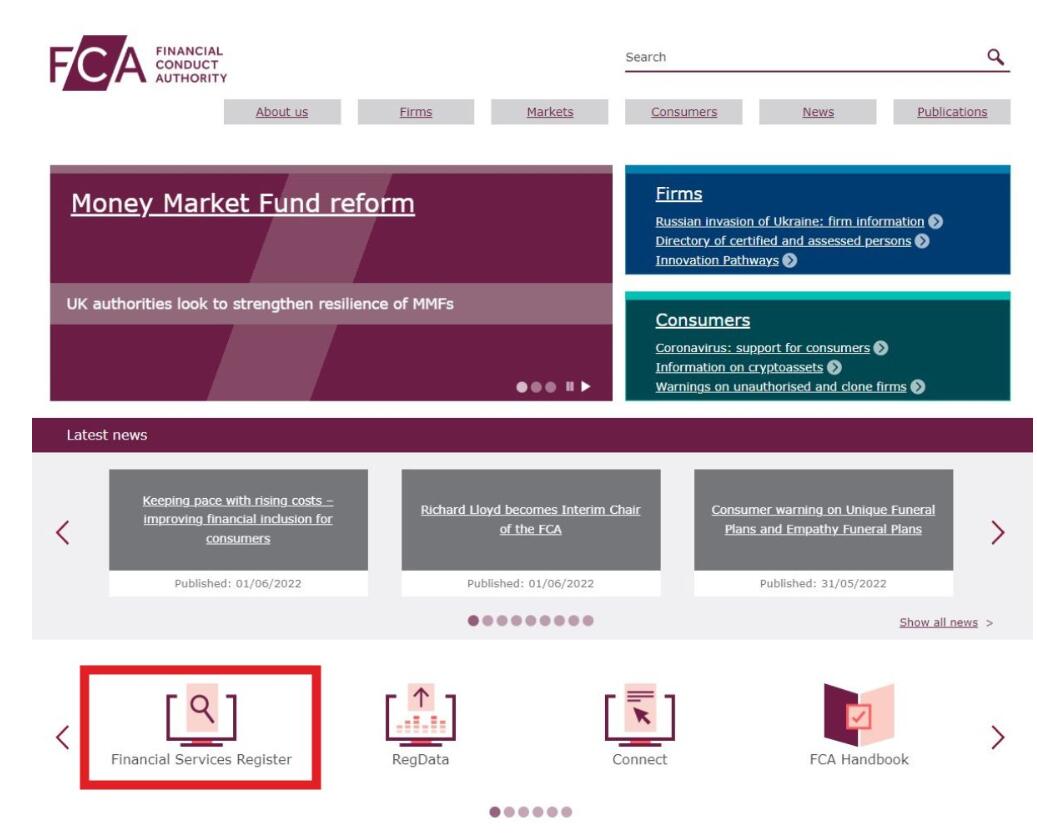Show next latest news items
Image resolution: width=1037 pixels, height=834 pixels.
(996, 533)
